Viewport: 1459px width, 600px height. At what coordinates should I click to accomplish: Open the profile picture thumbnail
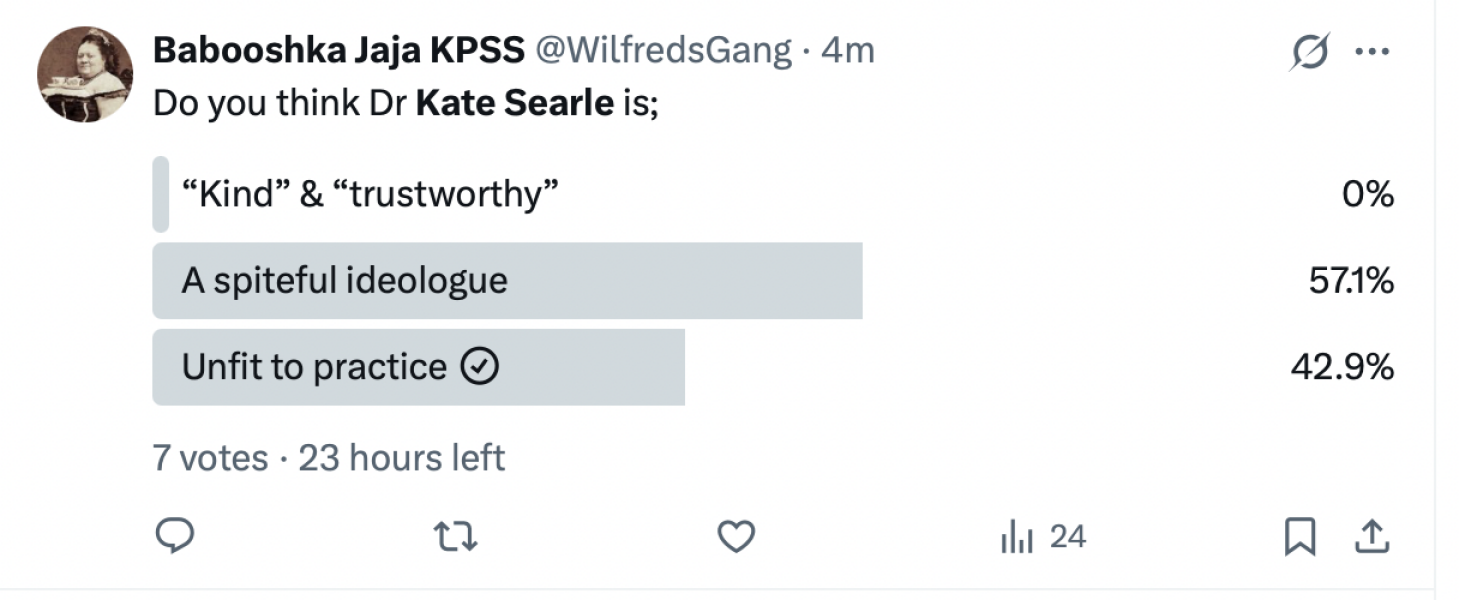[85, 75]
